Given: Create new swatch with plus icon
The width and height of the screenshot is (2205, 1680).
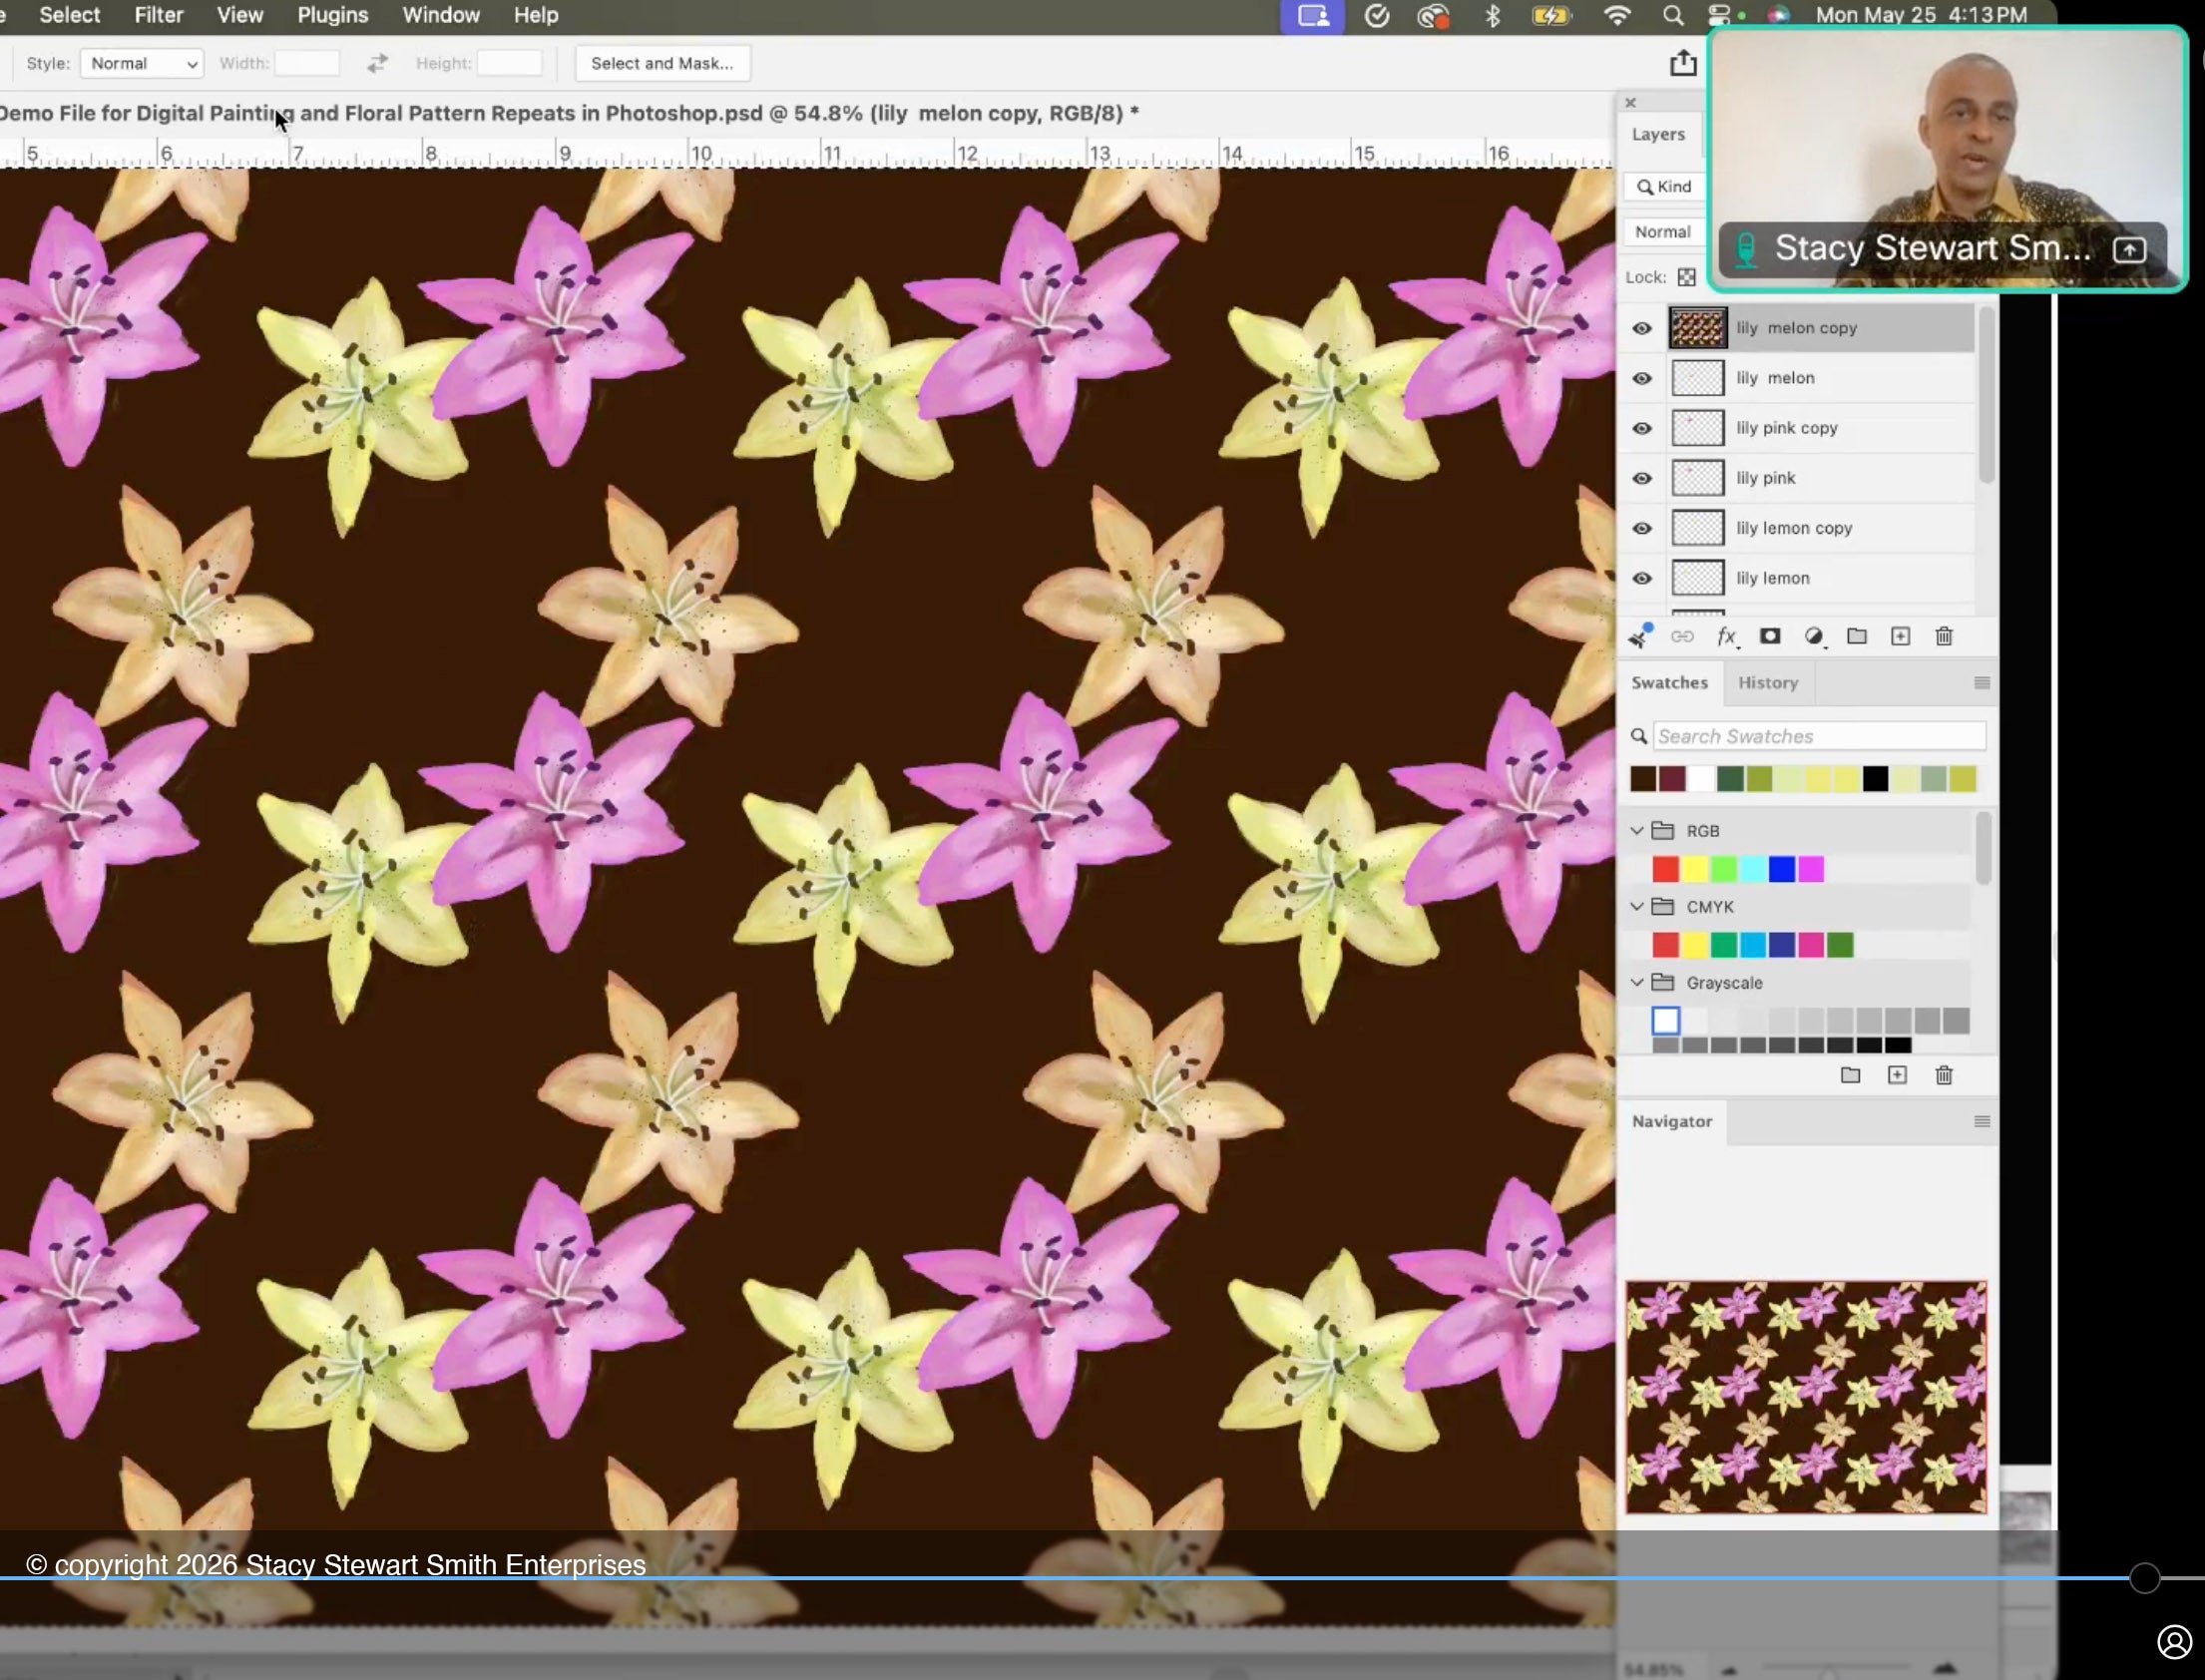Looking at the screenshot, I should coord(1897,1075).
